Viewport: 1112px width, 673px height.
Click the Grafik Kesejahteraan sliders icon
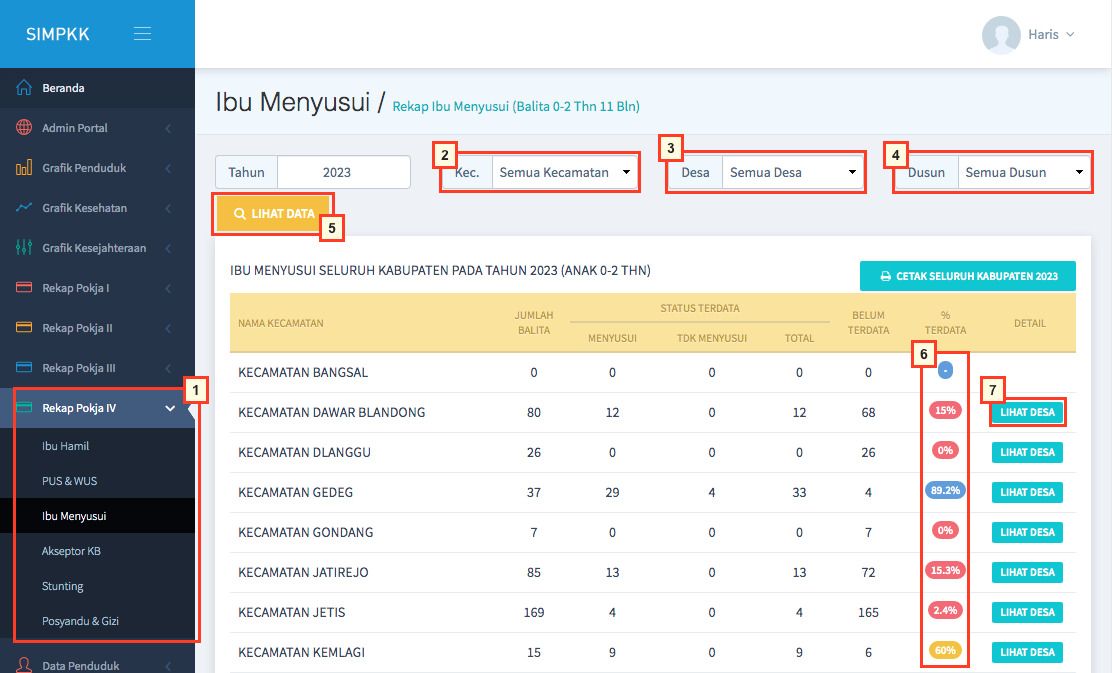pyautogui.click(x=24, y=248)
